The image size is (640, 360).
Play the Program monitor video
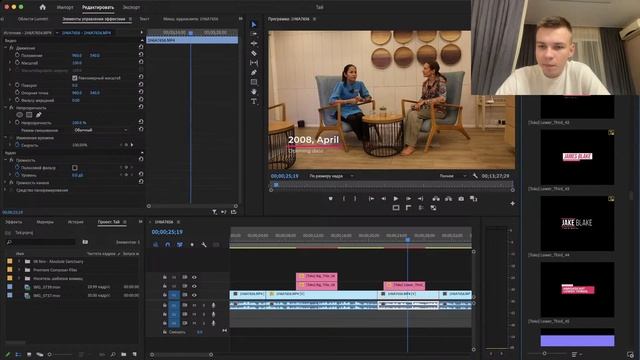point(396,199)
